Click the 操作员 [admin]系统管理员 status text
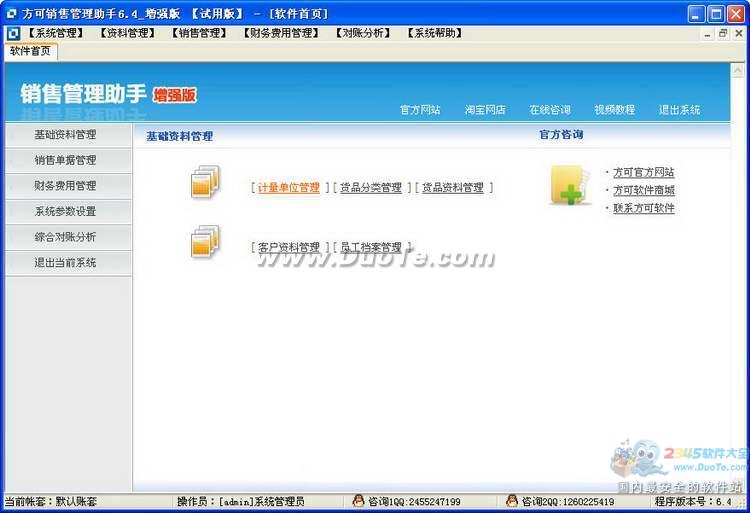The image size is (750, 513). pos(241,502)
